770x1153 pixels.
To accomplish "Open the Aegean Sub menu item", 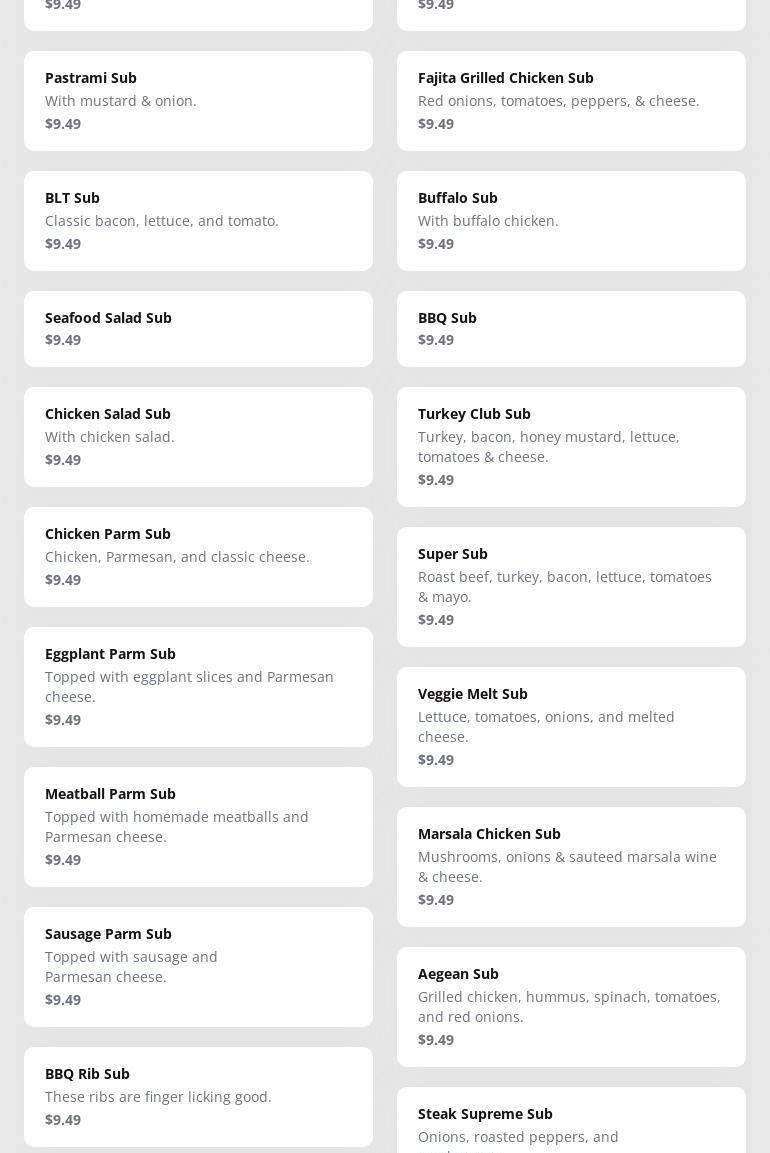I will pyautogui.click(x=571, y=1006).
